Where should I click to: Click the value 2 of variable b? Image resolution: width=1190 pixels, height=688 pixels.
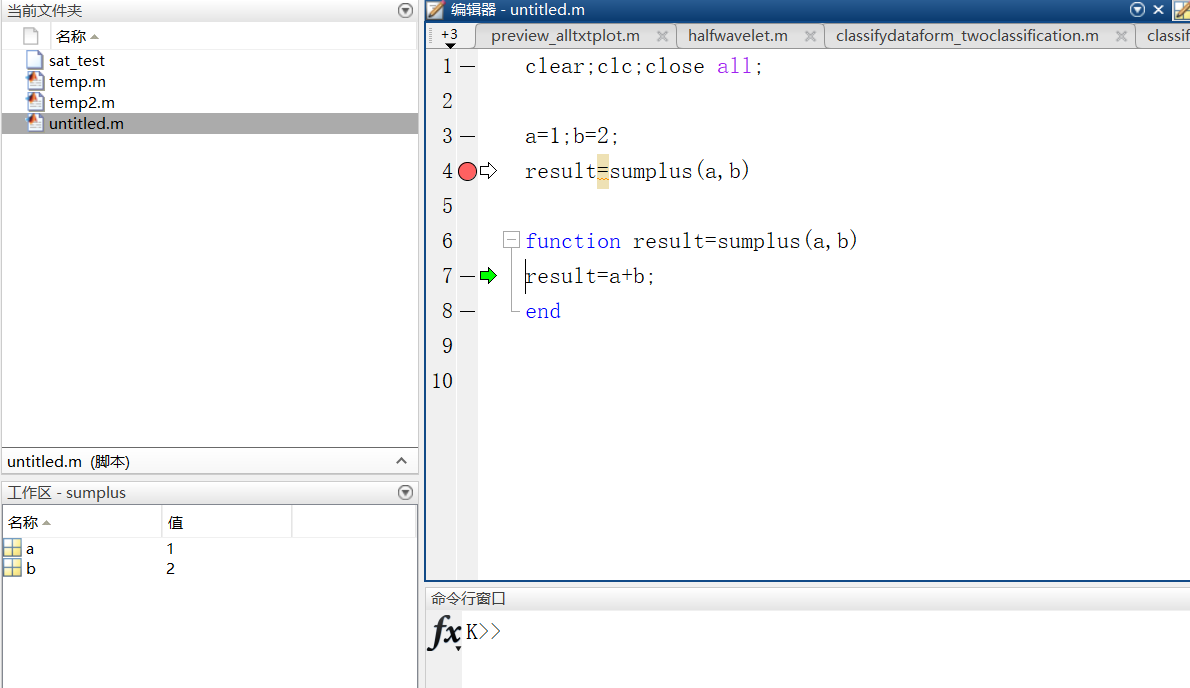tap(171, 568)
